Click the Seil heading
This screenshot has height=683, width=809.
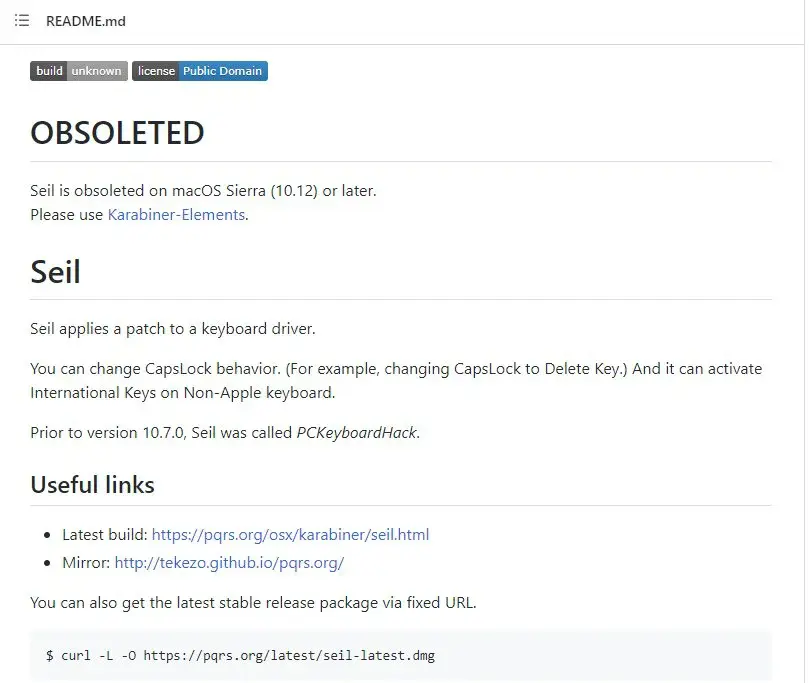click(56, 272)
